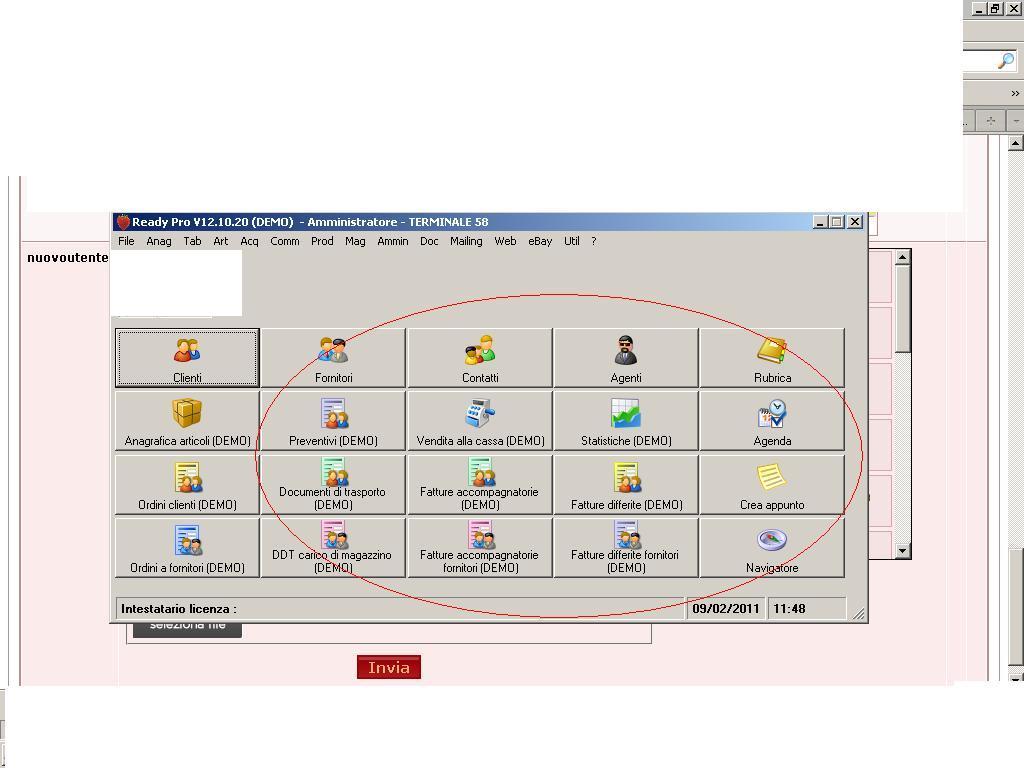This screenshot has height=768, width=1024.
Task: Open Fatture differite (DEMO)
Action: [x=626, y=485]
